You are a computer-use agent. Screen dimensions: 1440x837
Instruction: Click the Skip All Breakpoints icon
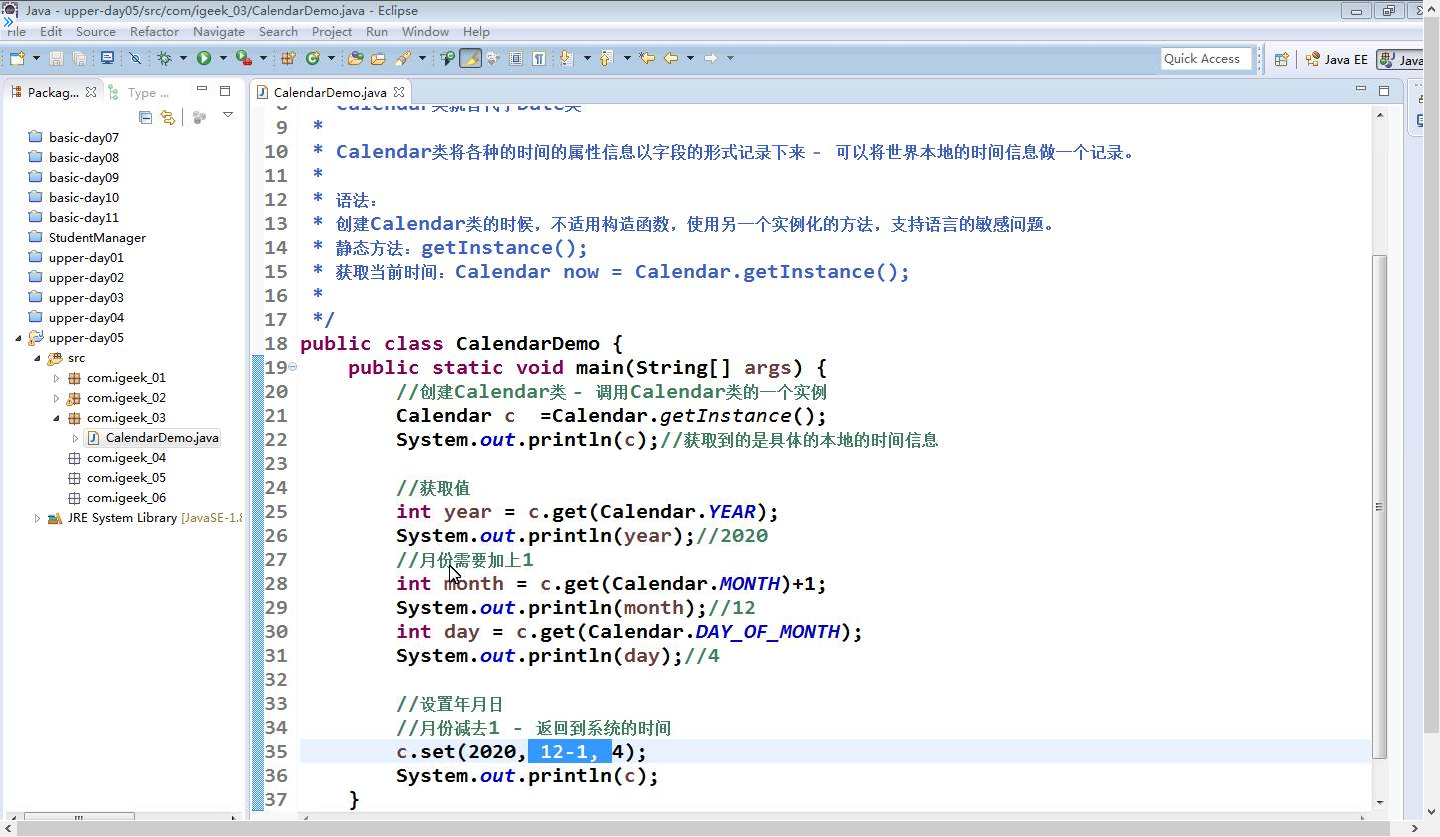[136, 59]
